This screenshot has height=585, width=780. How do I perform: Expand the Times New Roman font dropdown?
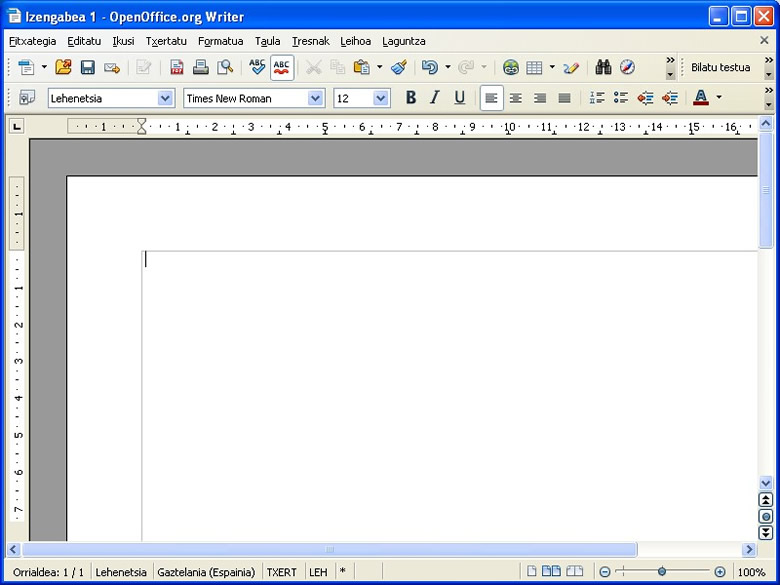tap(316, 98)
